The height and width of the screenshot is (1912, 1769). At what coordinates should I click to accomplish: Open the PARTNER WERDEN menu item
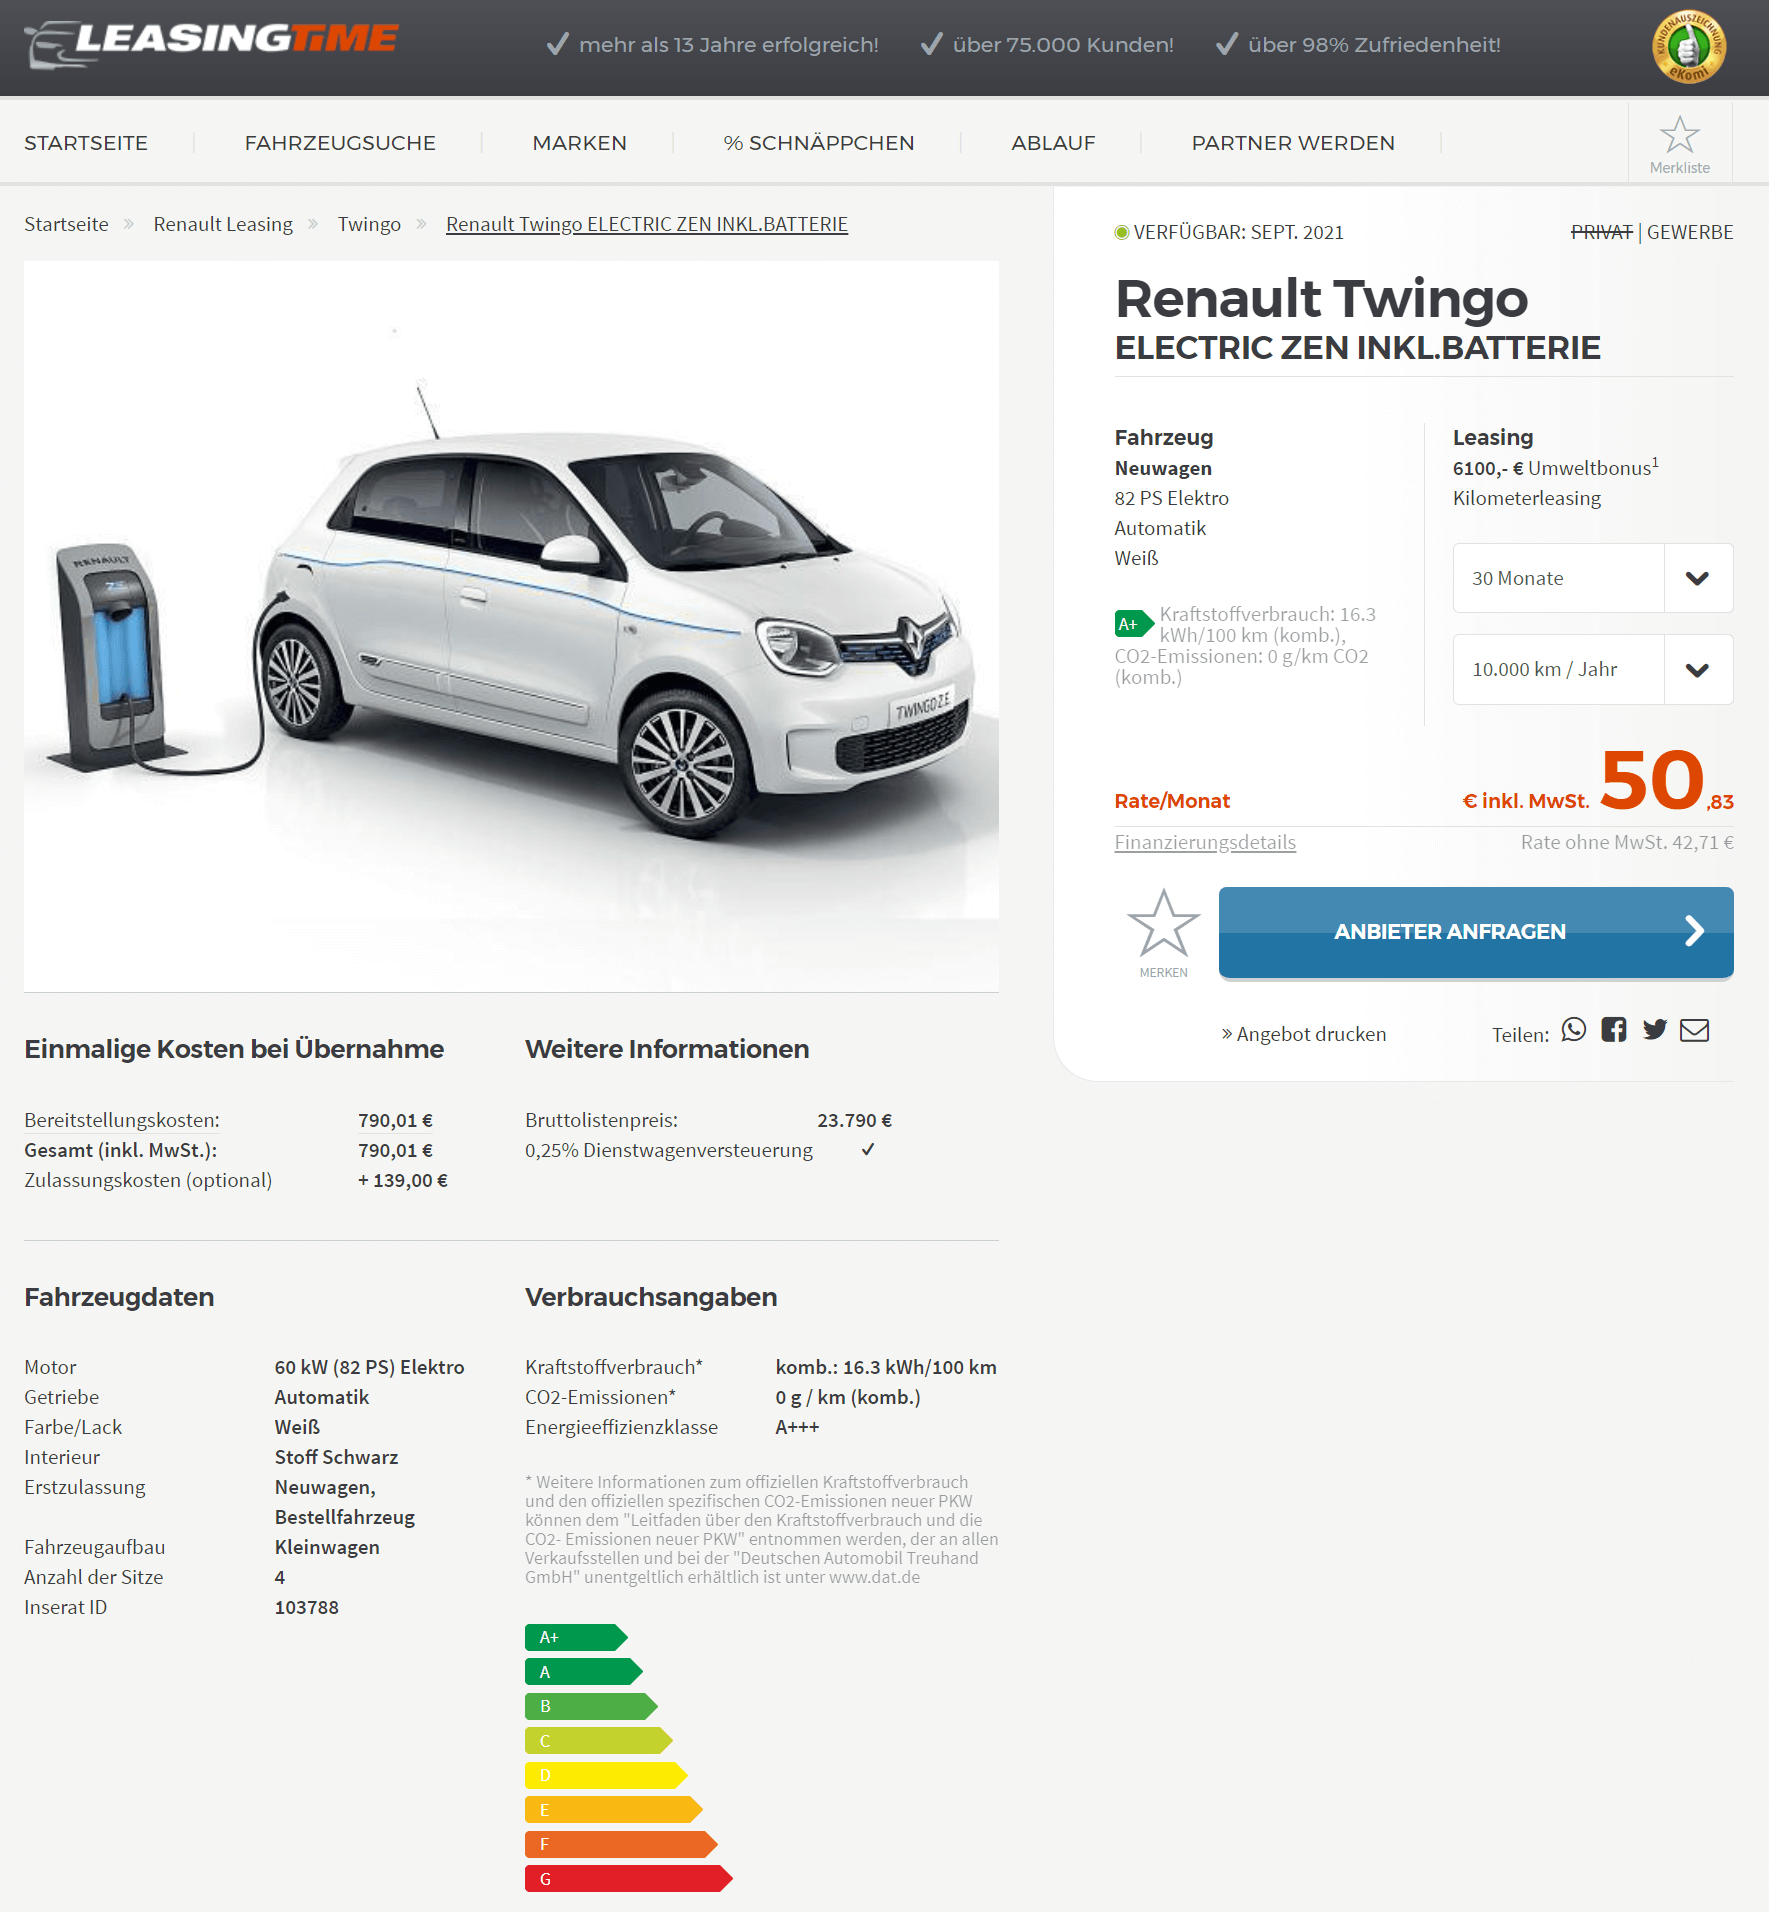point(1293,143)
